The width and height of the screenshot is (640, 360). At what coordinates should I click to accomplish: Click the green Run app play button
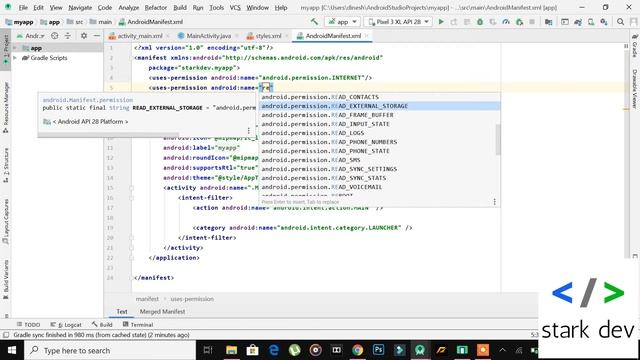(x=441, y=22)
